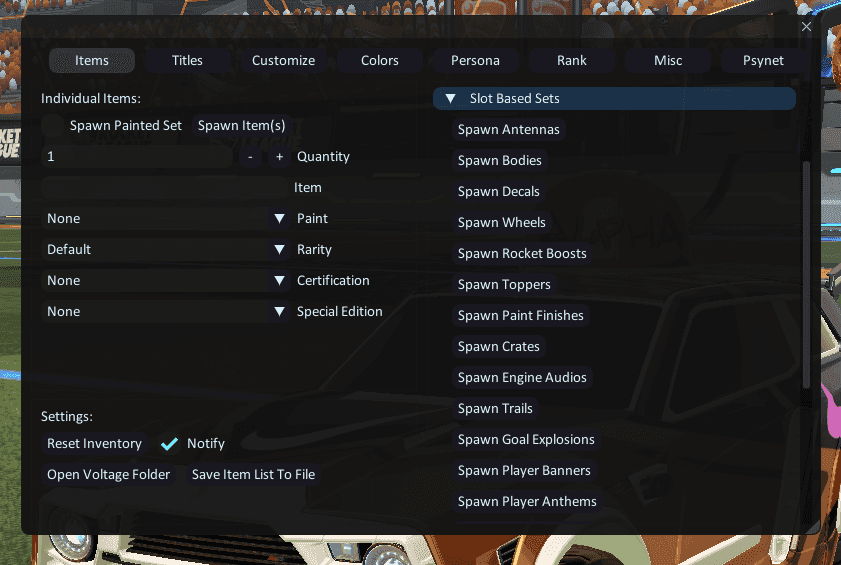Open the Paint dropdown arrow
Screen dimensions: 841x565
279,218
